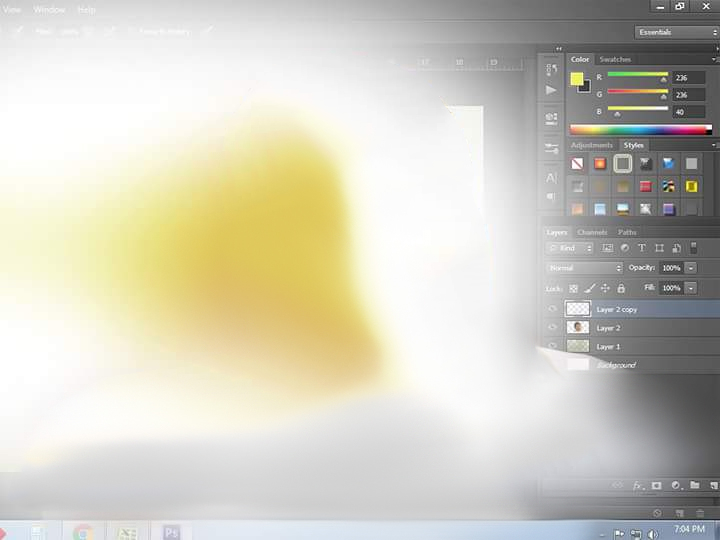Apply the yellow square style thumbnail
This screenshot has height=540, width=720.
pyautogui.click(x=691, y=186)
